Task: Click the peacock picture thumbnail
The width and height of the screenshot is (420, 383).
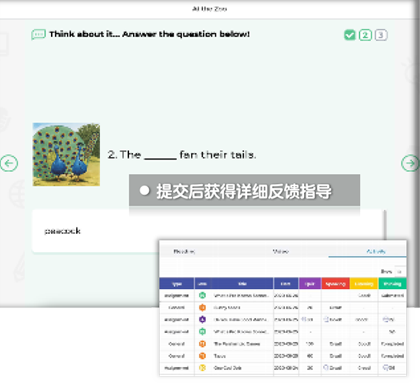Action: coord(66,154)
